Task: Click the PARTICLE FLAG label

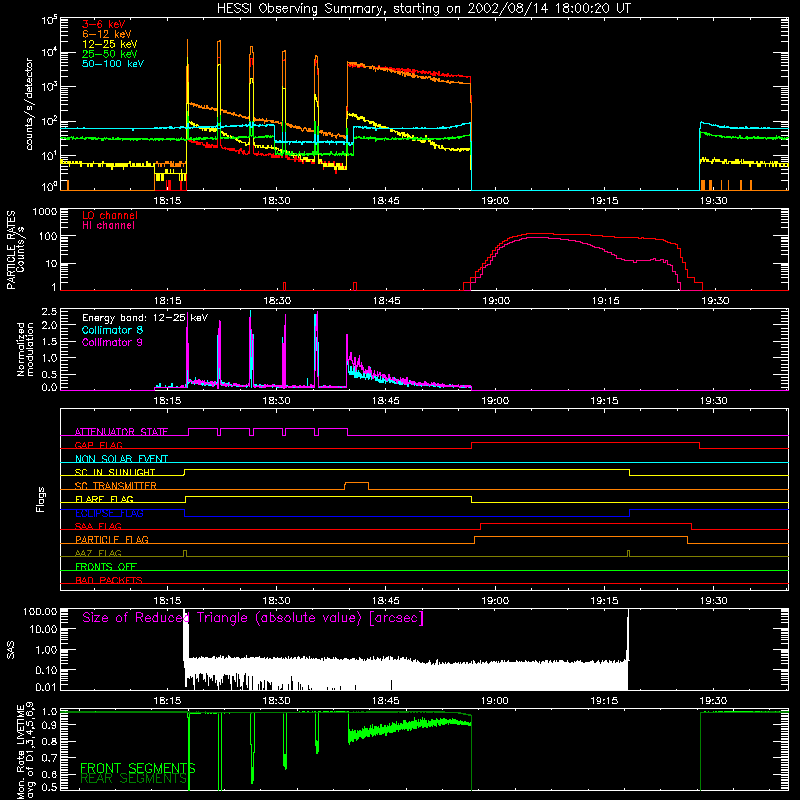Action: (112, 539)
